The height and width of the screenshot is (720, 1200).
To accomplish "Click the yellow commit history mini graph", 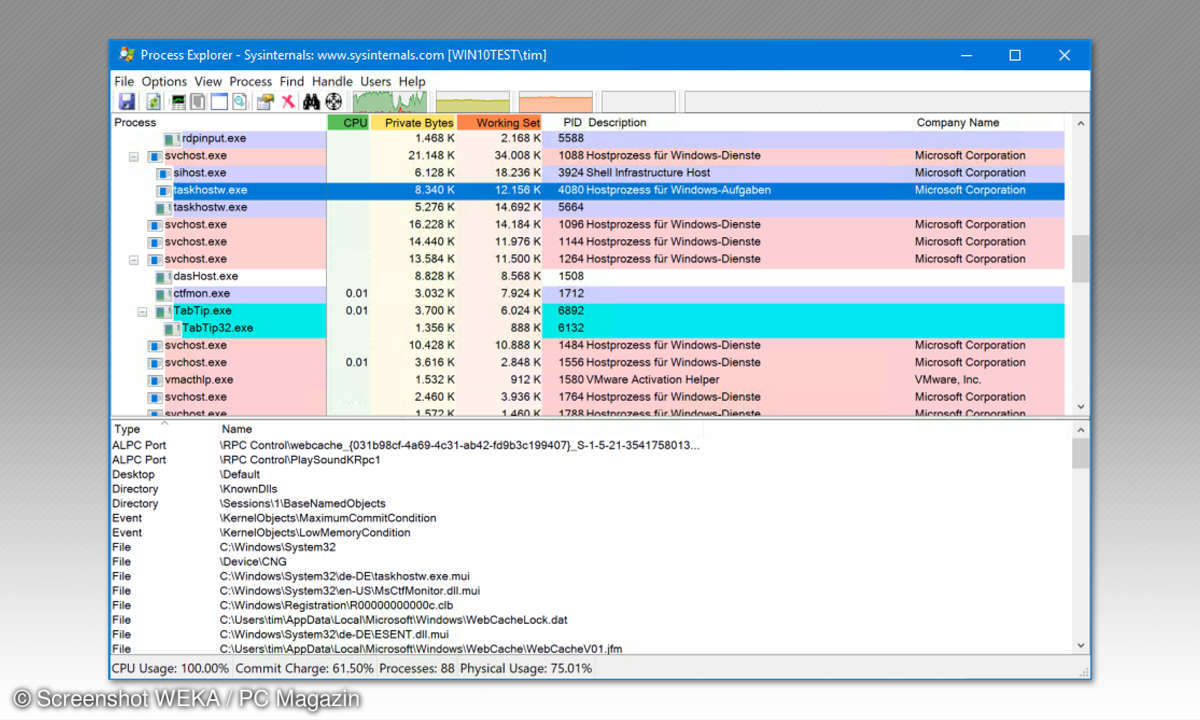I will pos(473,101).
